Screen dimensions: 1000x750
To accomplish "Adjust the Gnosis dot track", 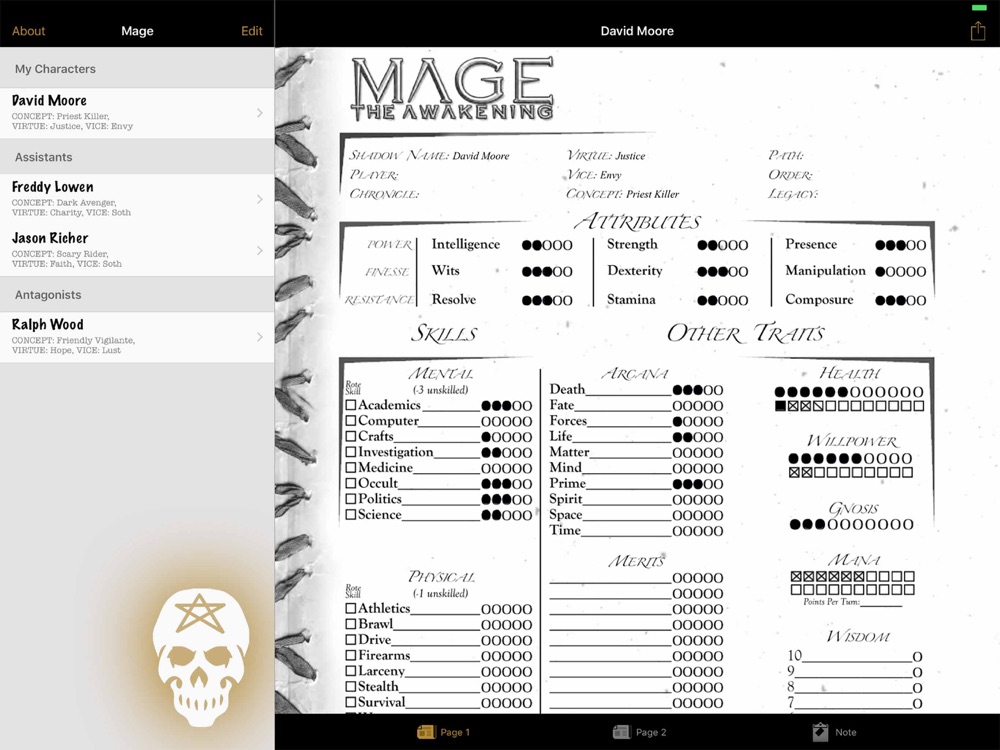I will (851, 524).
